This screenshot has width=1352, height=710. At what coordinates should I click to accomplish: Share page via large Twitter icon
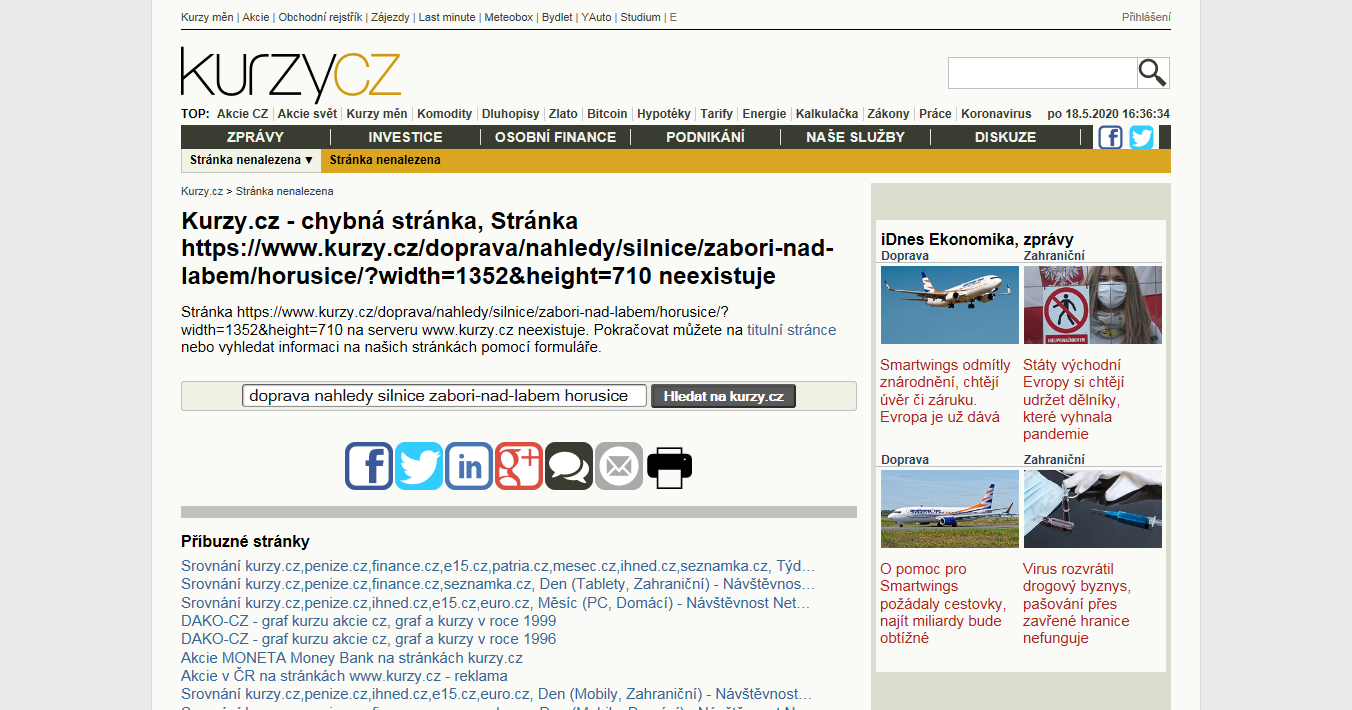coord(419,466)
